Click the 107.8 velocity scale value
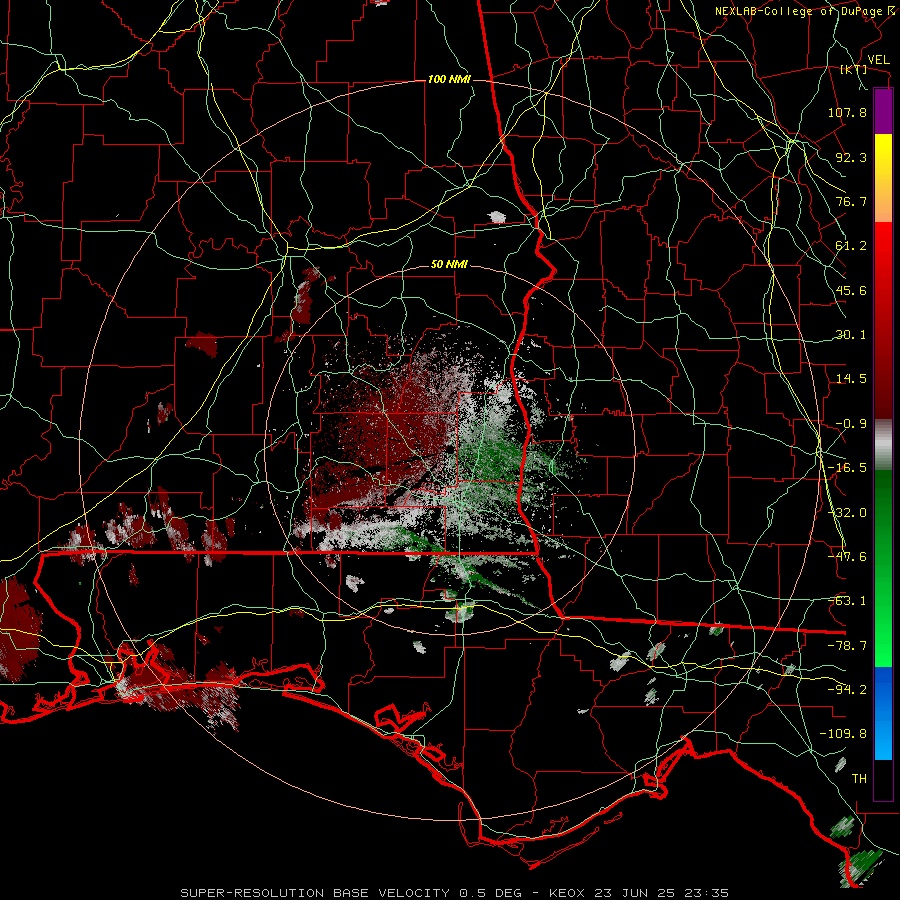Screen dimensions: 900x900 (847, 112)
